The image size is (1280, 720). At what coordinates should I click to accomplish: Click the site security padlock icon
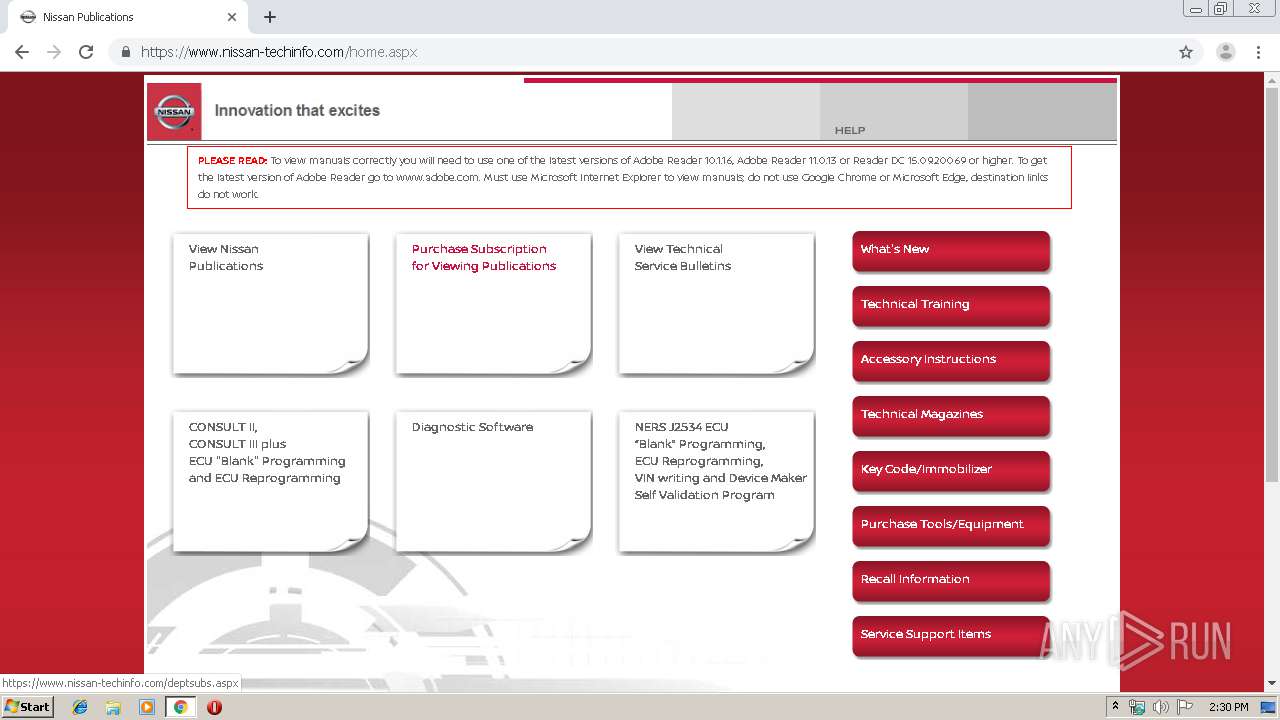126,52
